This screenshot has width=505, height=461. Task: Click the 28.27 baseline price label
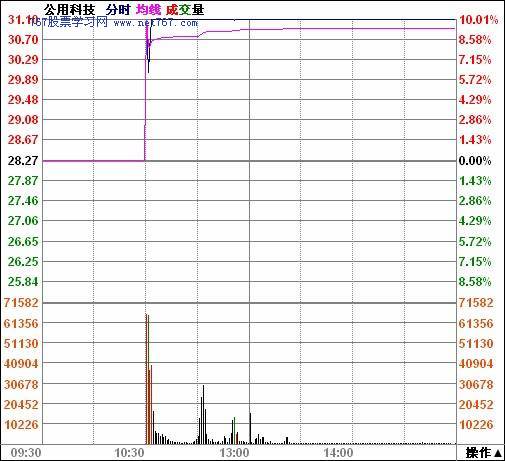tap(23, 161)
